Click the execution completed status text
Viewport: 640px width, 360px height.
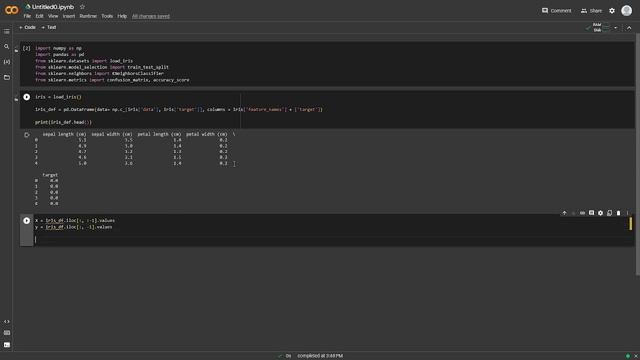pyautogui.click(x=320, y=356)
